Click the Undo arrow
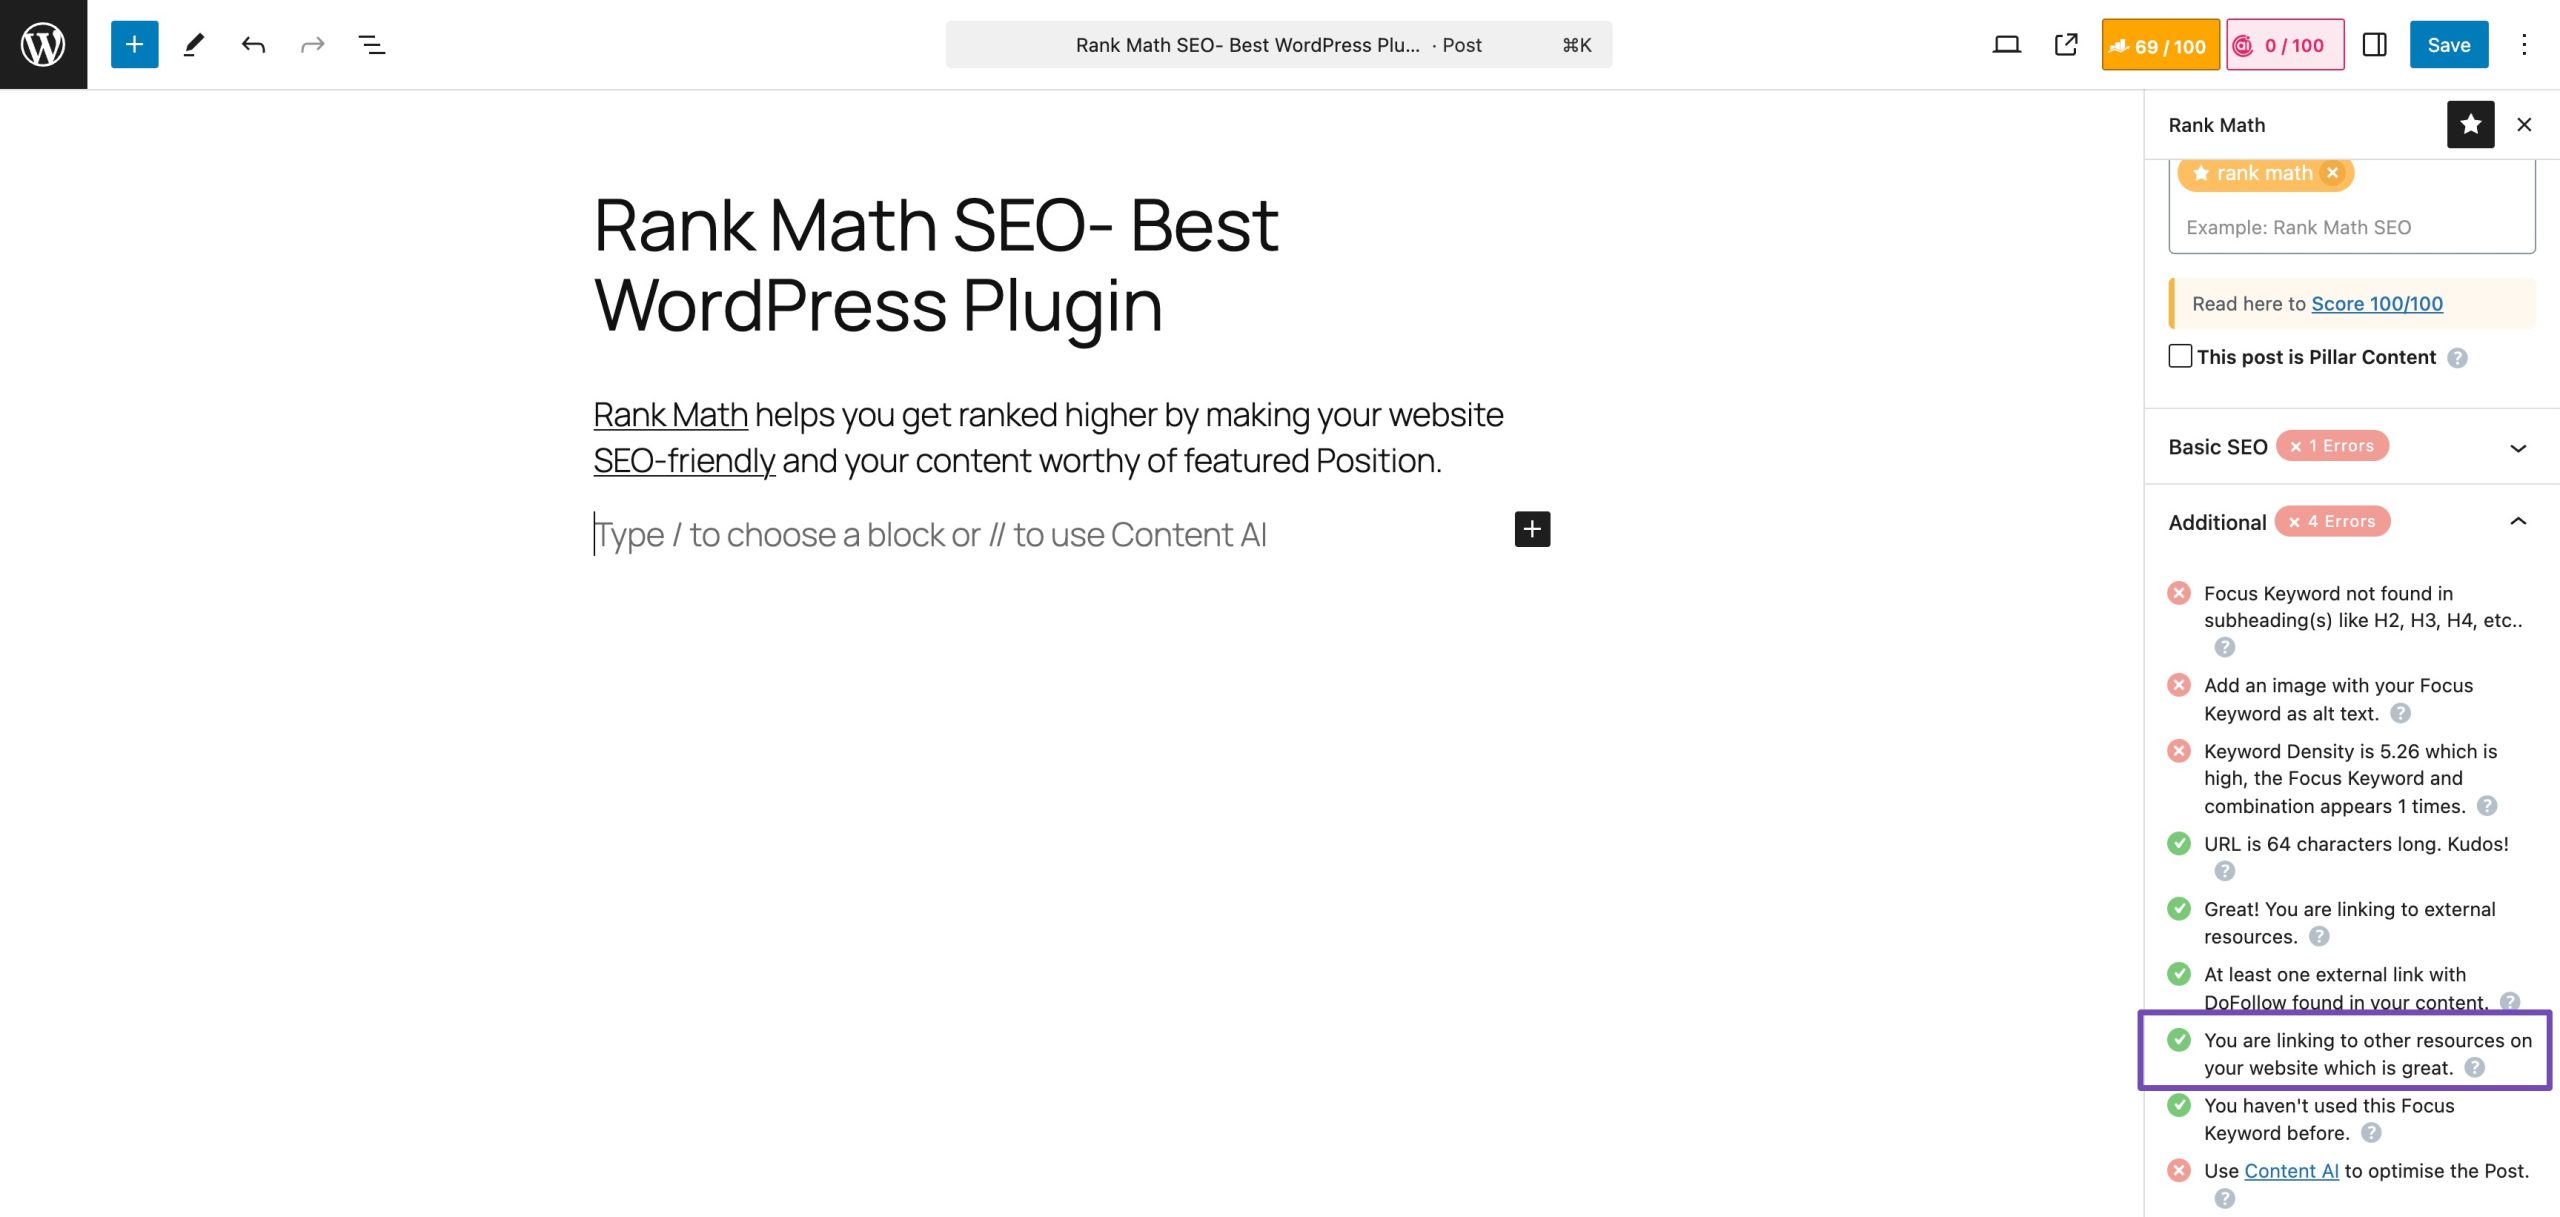This screenshot has width=2560, height=1217. click(253, 44)
